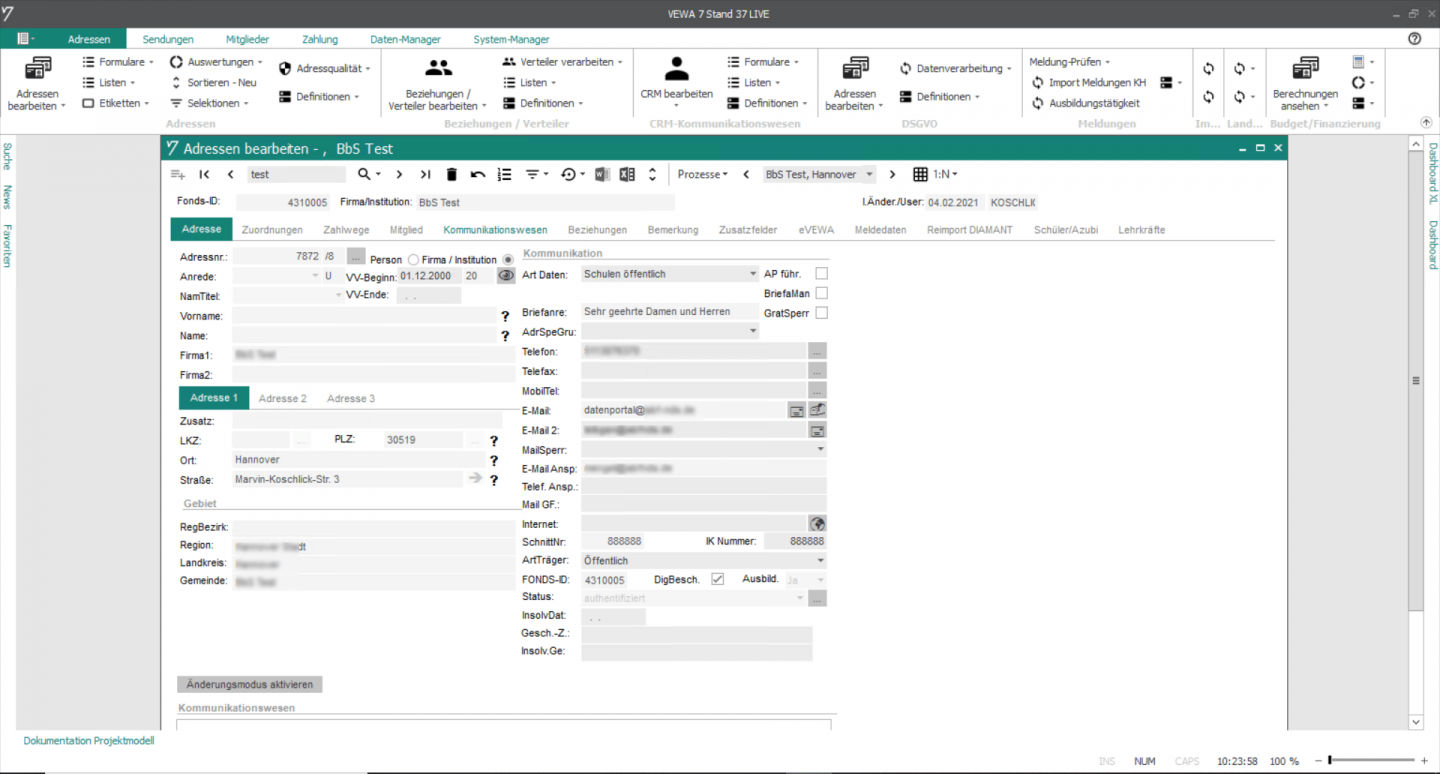Screen dimensions: 1440x774
Task: Open the BbS Test, Hannover combo box
Action: point(819,174)
